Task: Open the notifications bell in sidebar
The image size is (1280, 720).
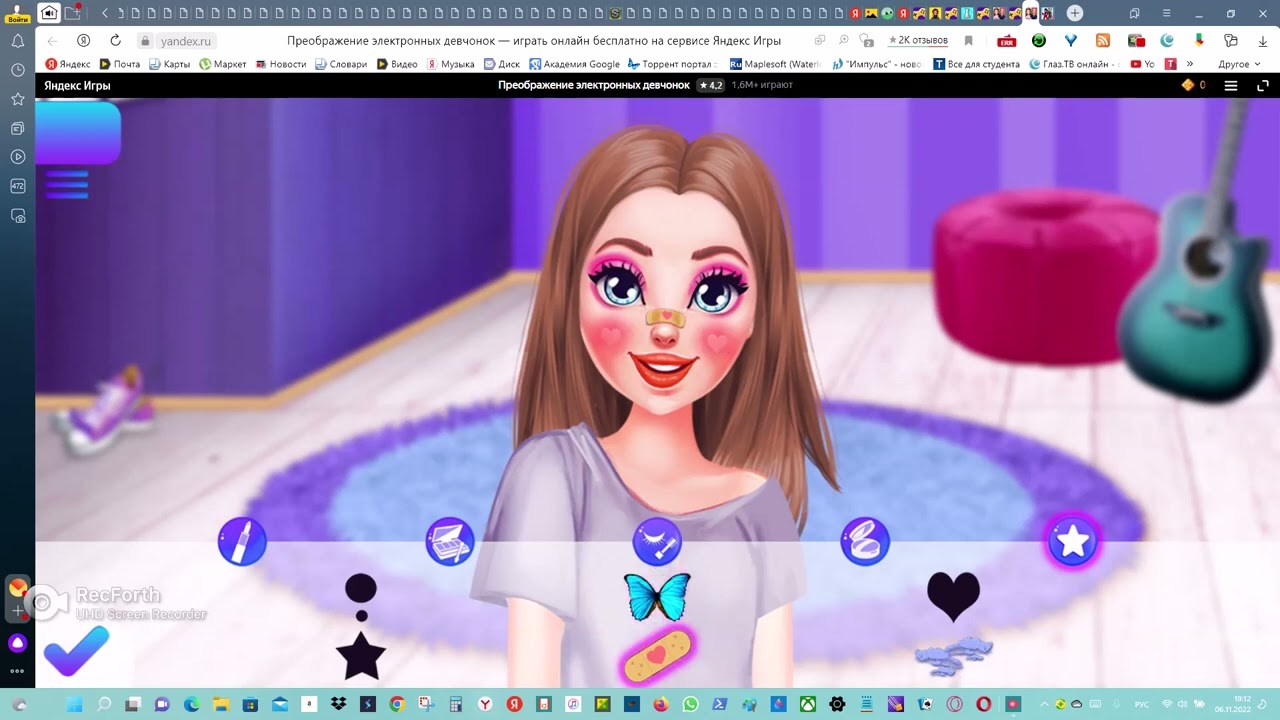Action: [17, 41]
